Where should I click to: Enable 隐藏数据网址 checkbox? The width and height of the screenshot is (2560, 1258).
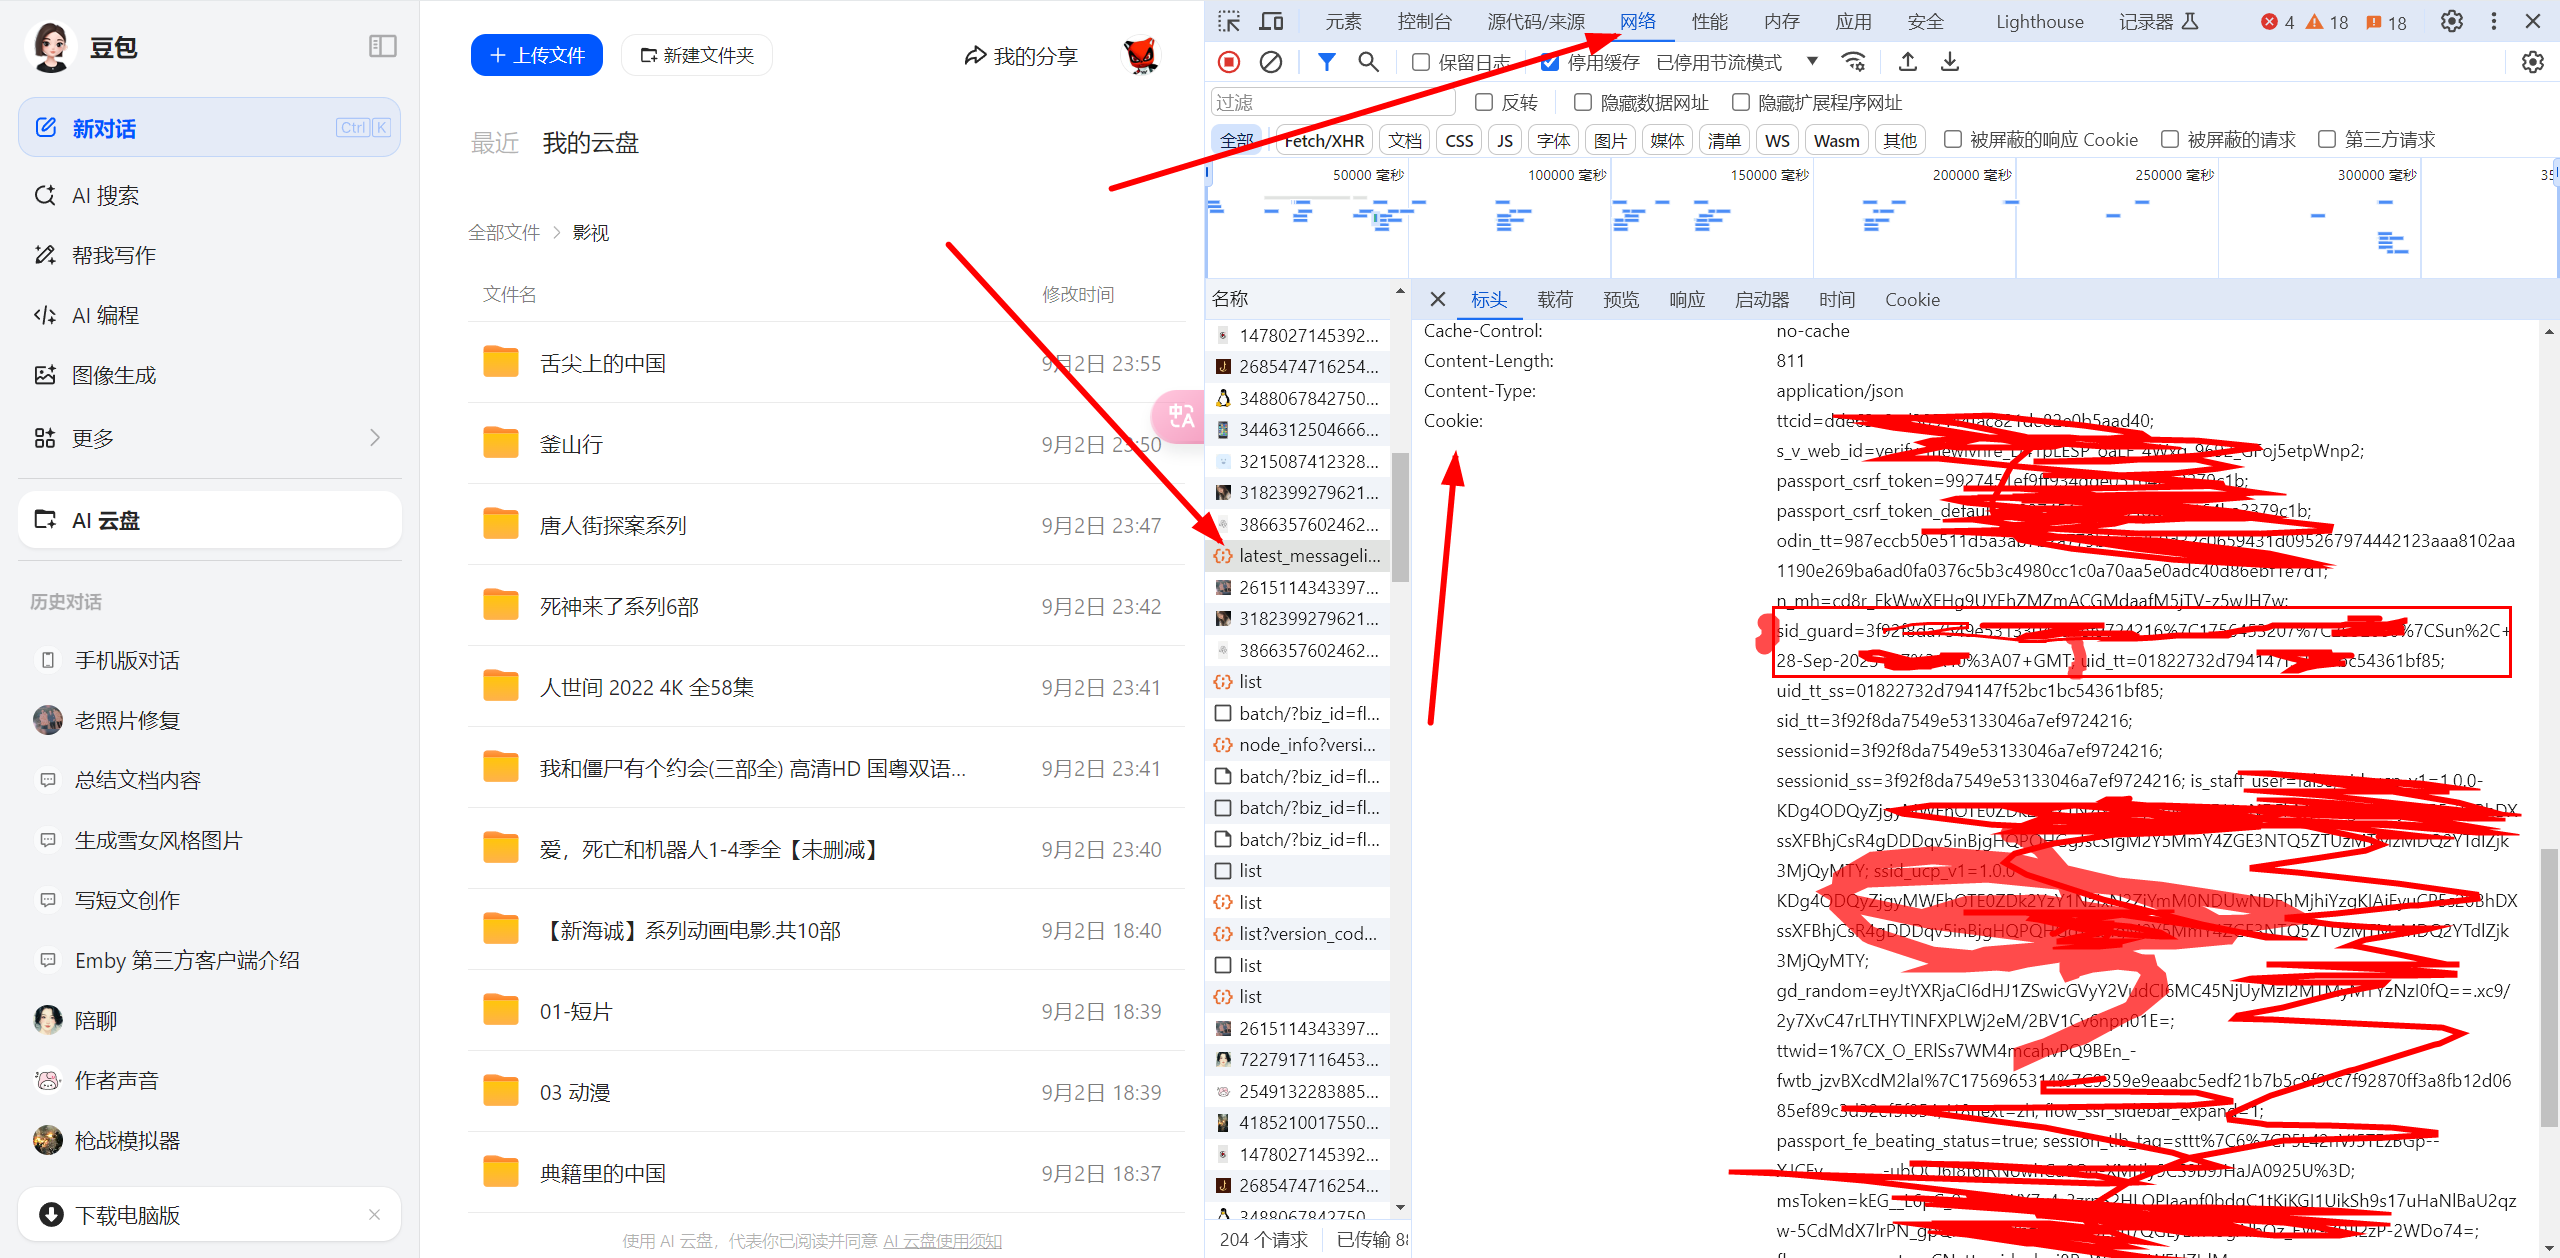coord(1583,102)
